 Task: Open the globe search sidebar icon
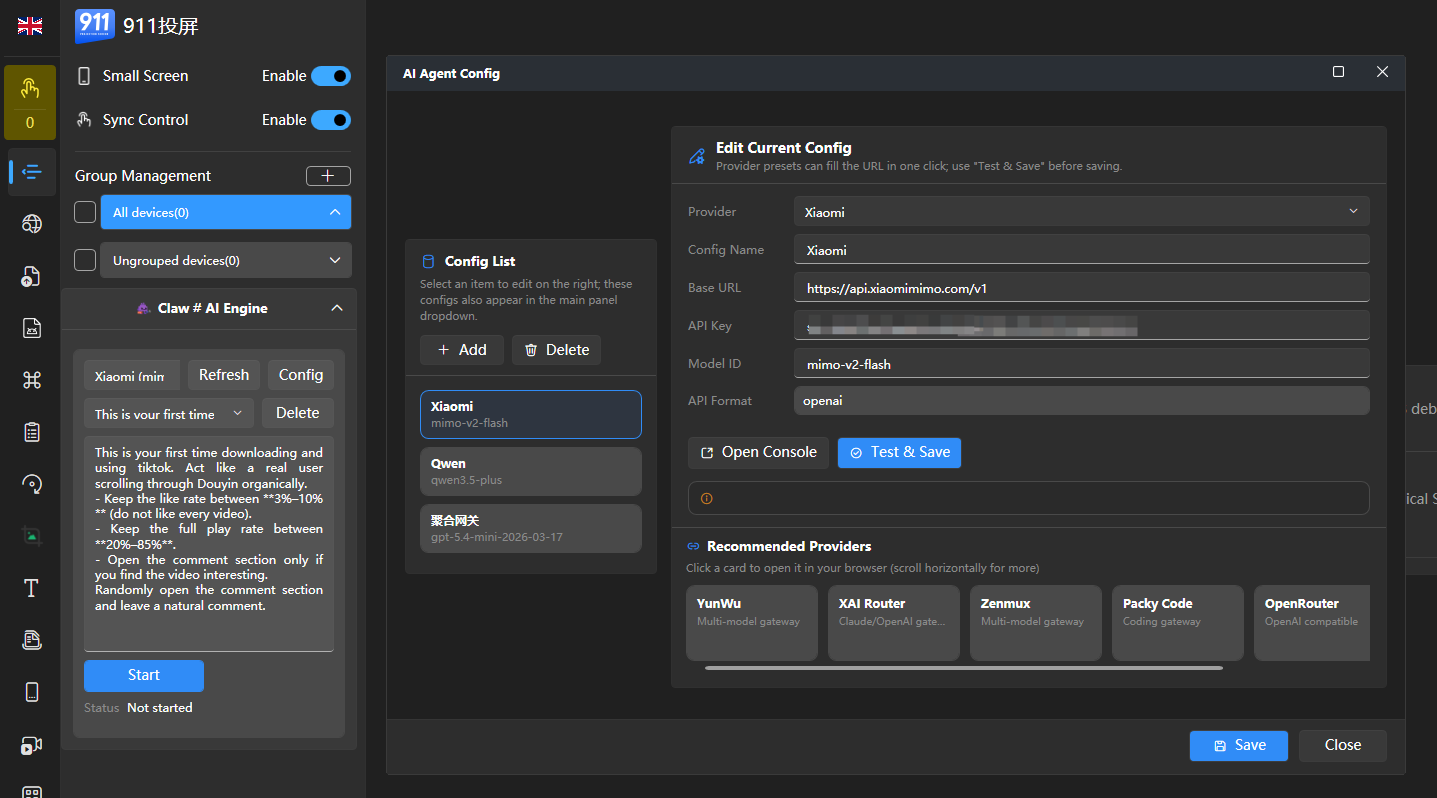[x=32, y=224]
